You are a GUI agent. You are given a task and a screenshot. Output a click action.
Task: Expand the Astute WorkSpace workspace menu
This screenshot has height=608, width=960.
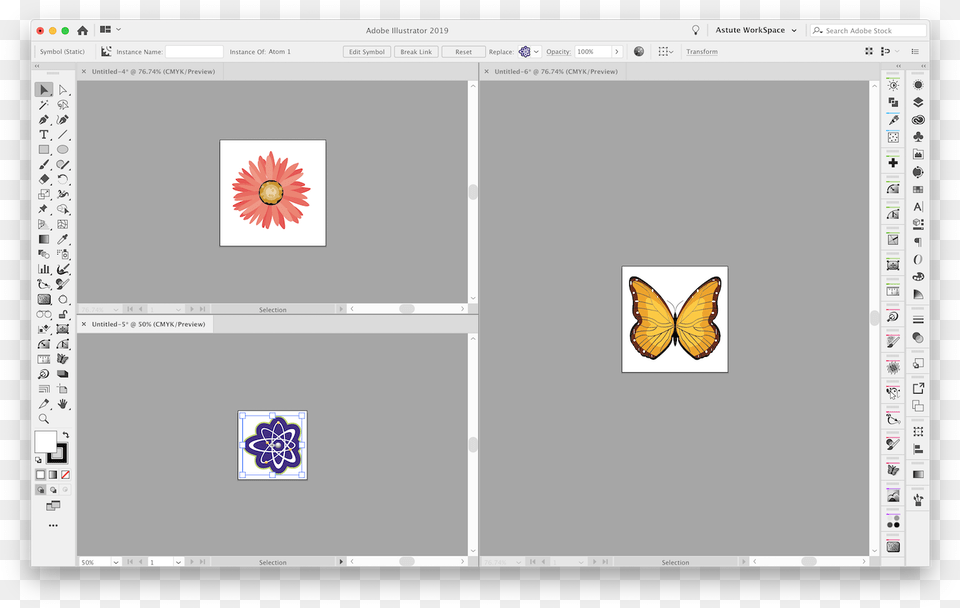pos(755,30)
